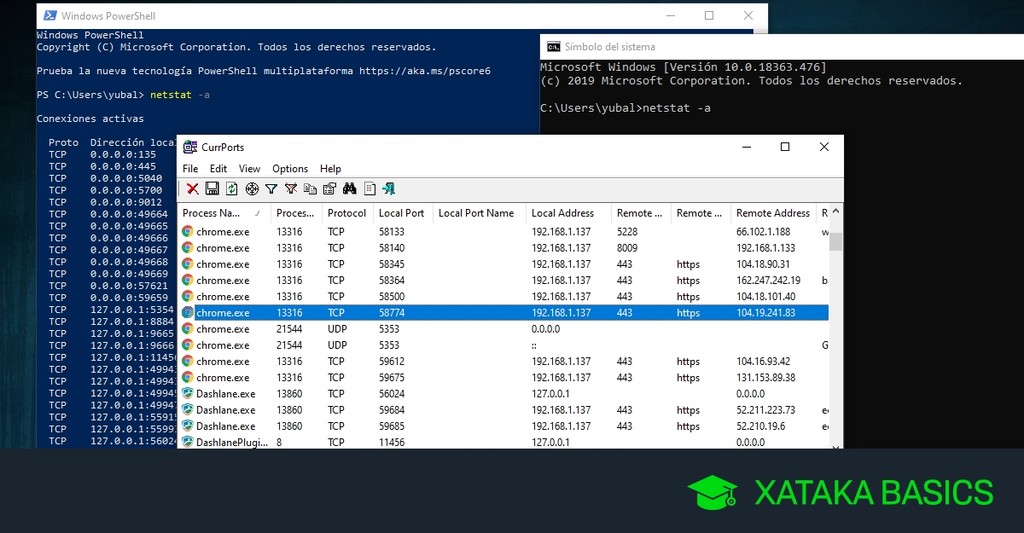The height and width of the screenshot is (533, 1024).
Task: Select remote address 104.18.101.40
Action: tap(766, 297)
